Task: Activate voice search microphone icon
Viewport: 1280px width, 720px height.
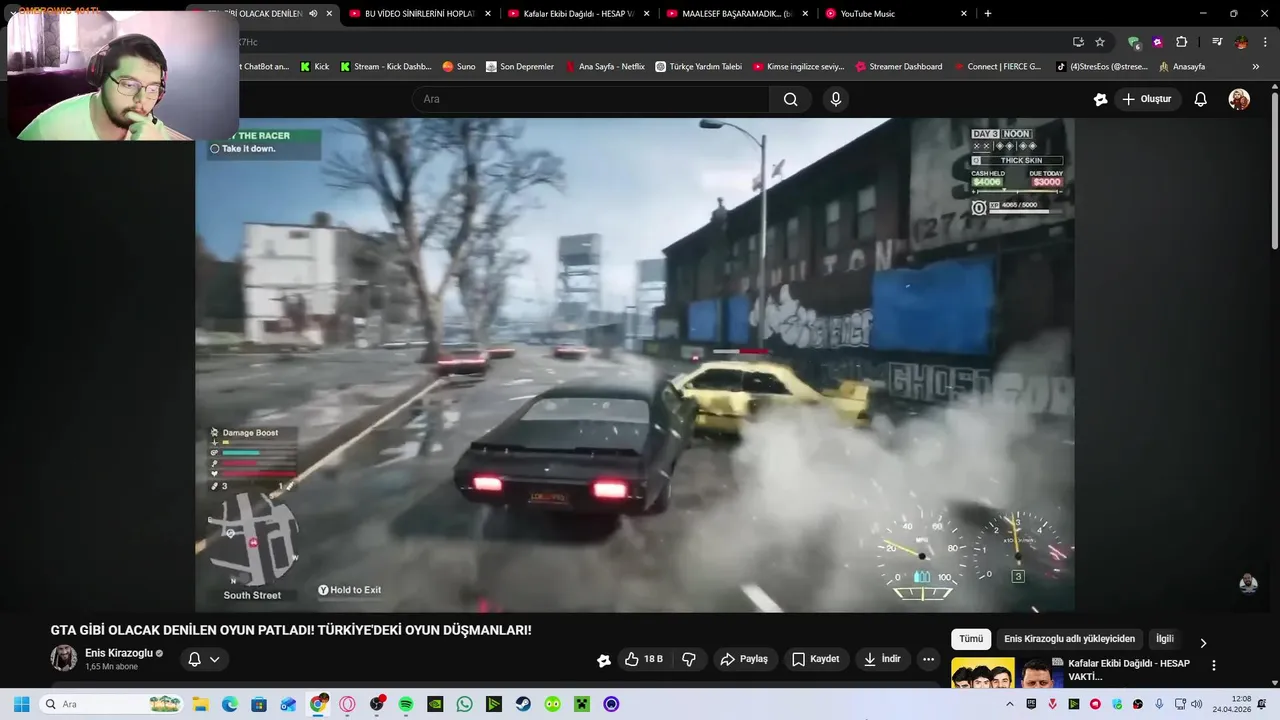Action: click(836, 99)
